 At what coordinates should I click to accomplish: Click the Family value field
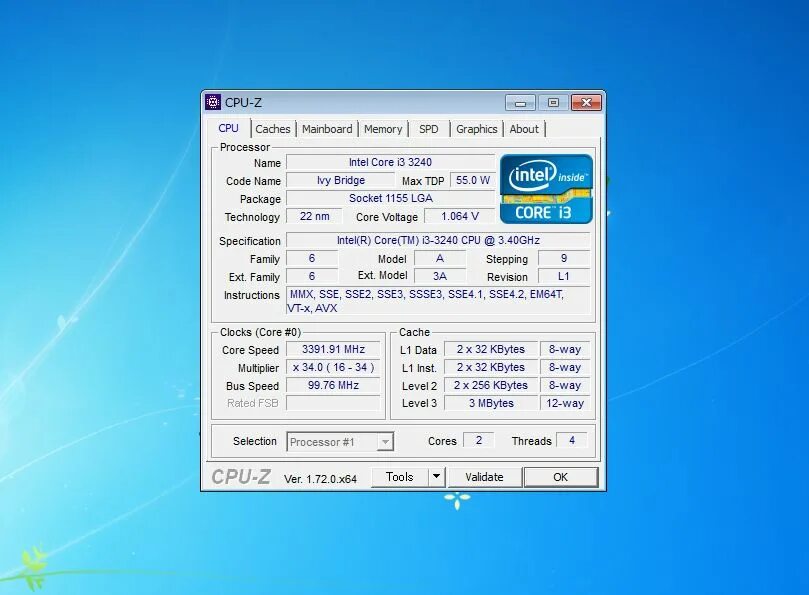click(312, 258)
